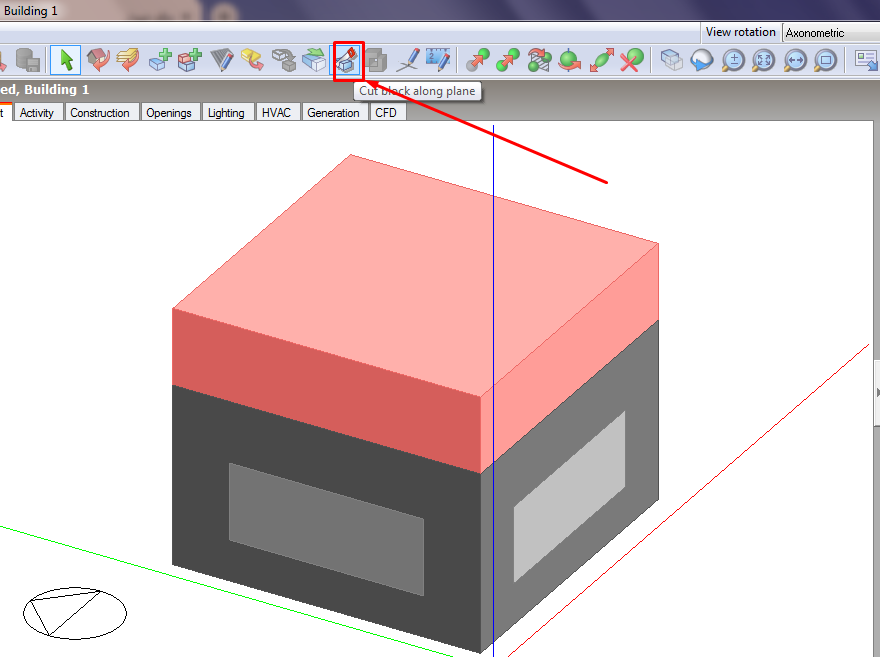Screen dimensions: 880x657
Task: Select the ruler measure tool
Action: pos(438,60)
